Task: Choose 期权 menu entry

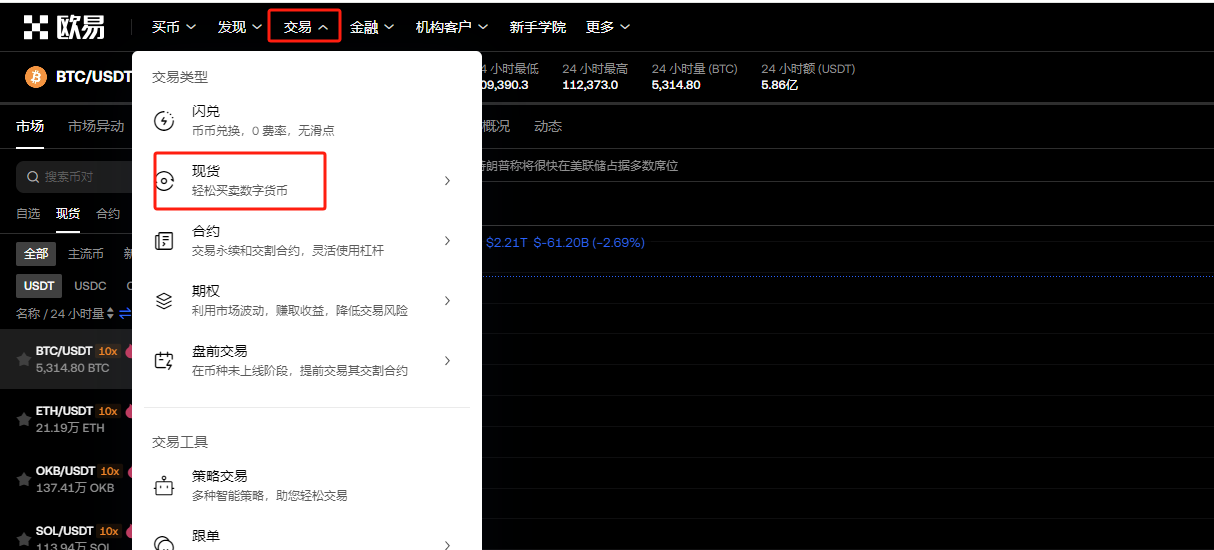Action: tap(307, 301)
